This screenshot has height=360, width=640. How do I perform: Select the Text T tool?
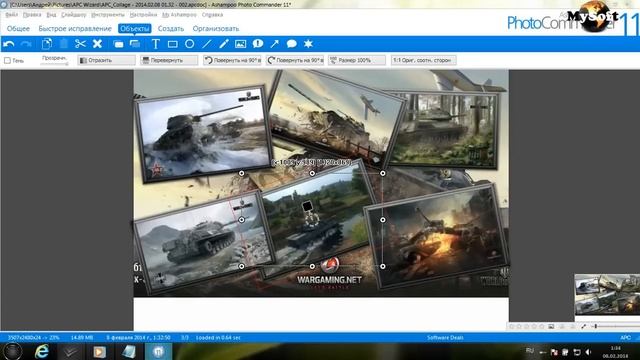point(156,44)
